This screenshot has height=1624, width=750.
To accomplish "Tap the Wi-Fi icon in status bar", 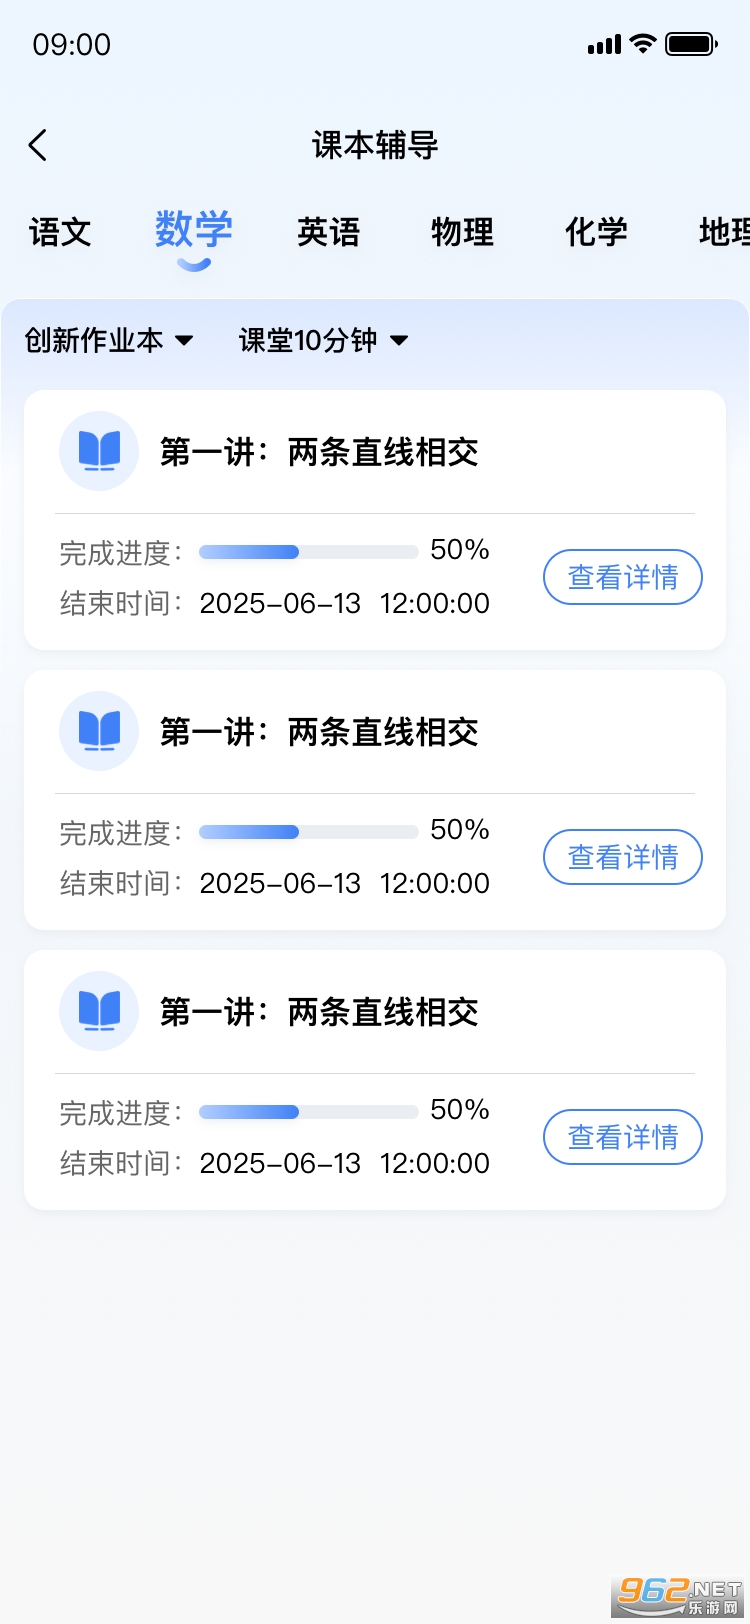I will tap(642, 44).
